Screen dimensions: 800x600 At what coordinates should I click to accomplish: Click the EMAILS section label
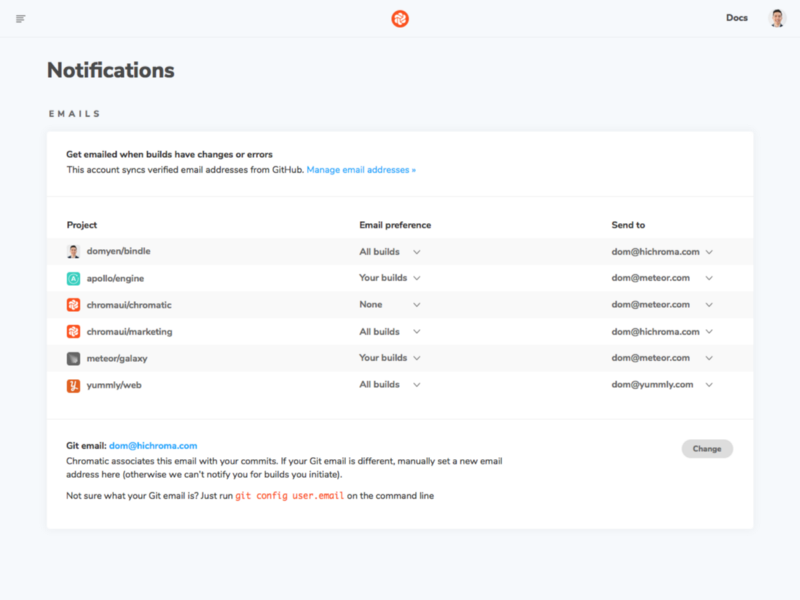pos(74,114)
